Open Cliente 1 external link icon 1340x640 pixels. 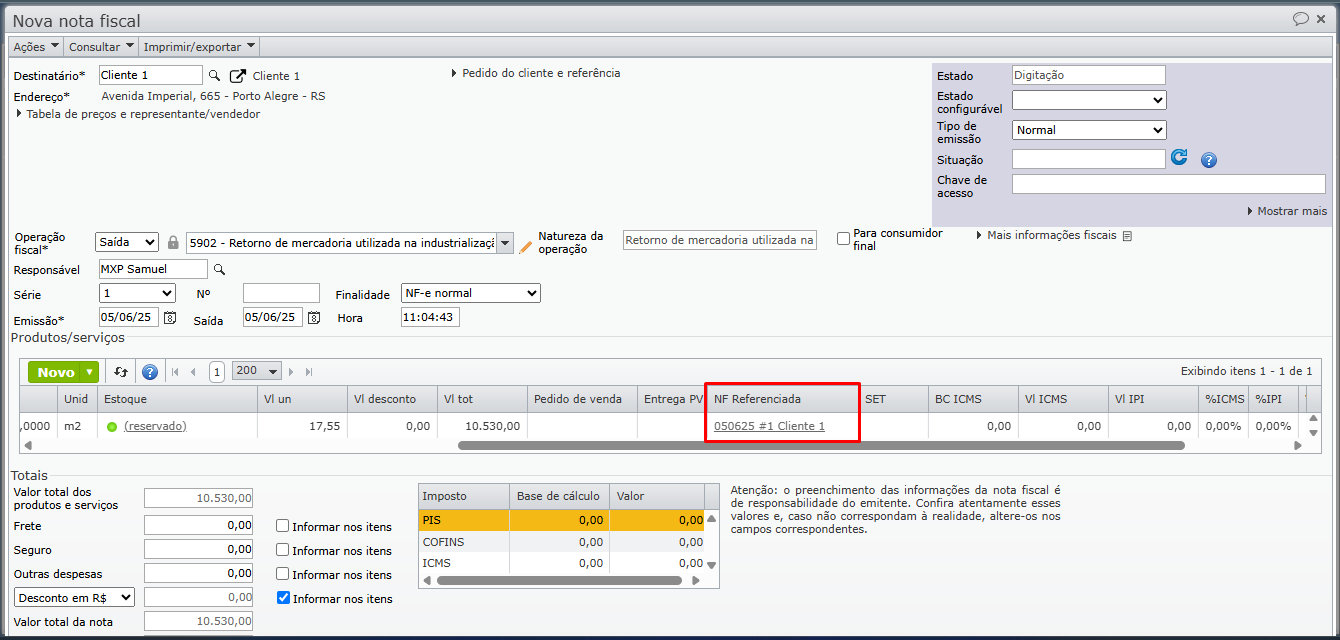click(238, 76)
